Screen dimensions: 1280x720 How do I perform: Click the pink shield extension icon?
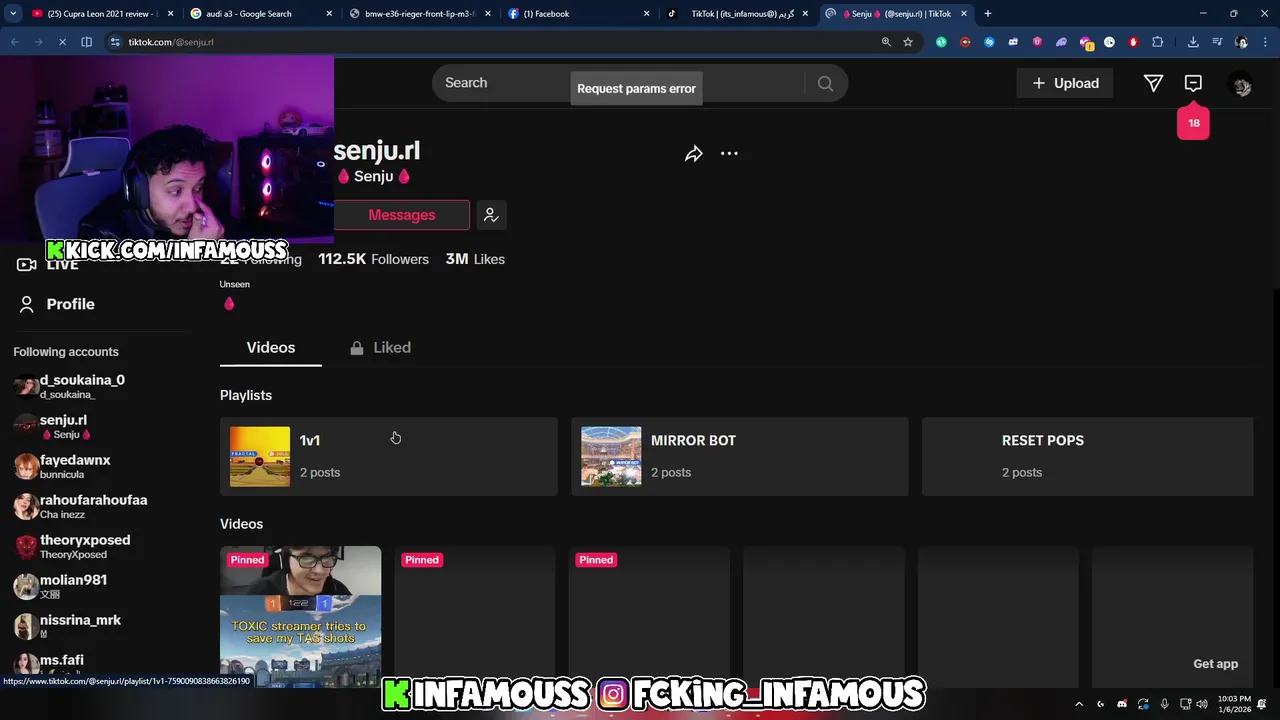click(1037, 42)
